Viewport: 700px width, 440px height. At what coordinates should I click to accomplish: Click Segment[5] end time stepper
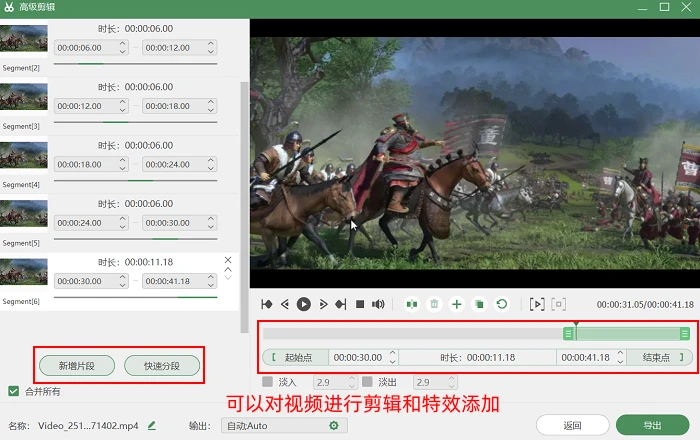click(211, 223)
